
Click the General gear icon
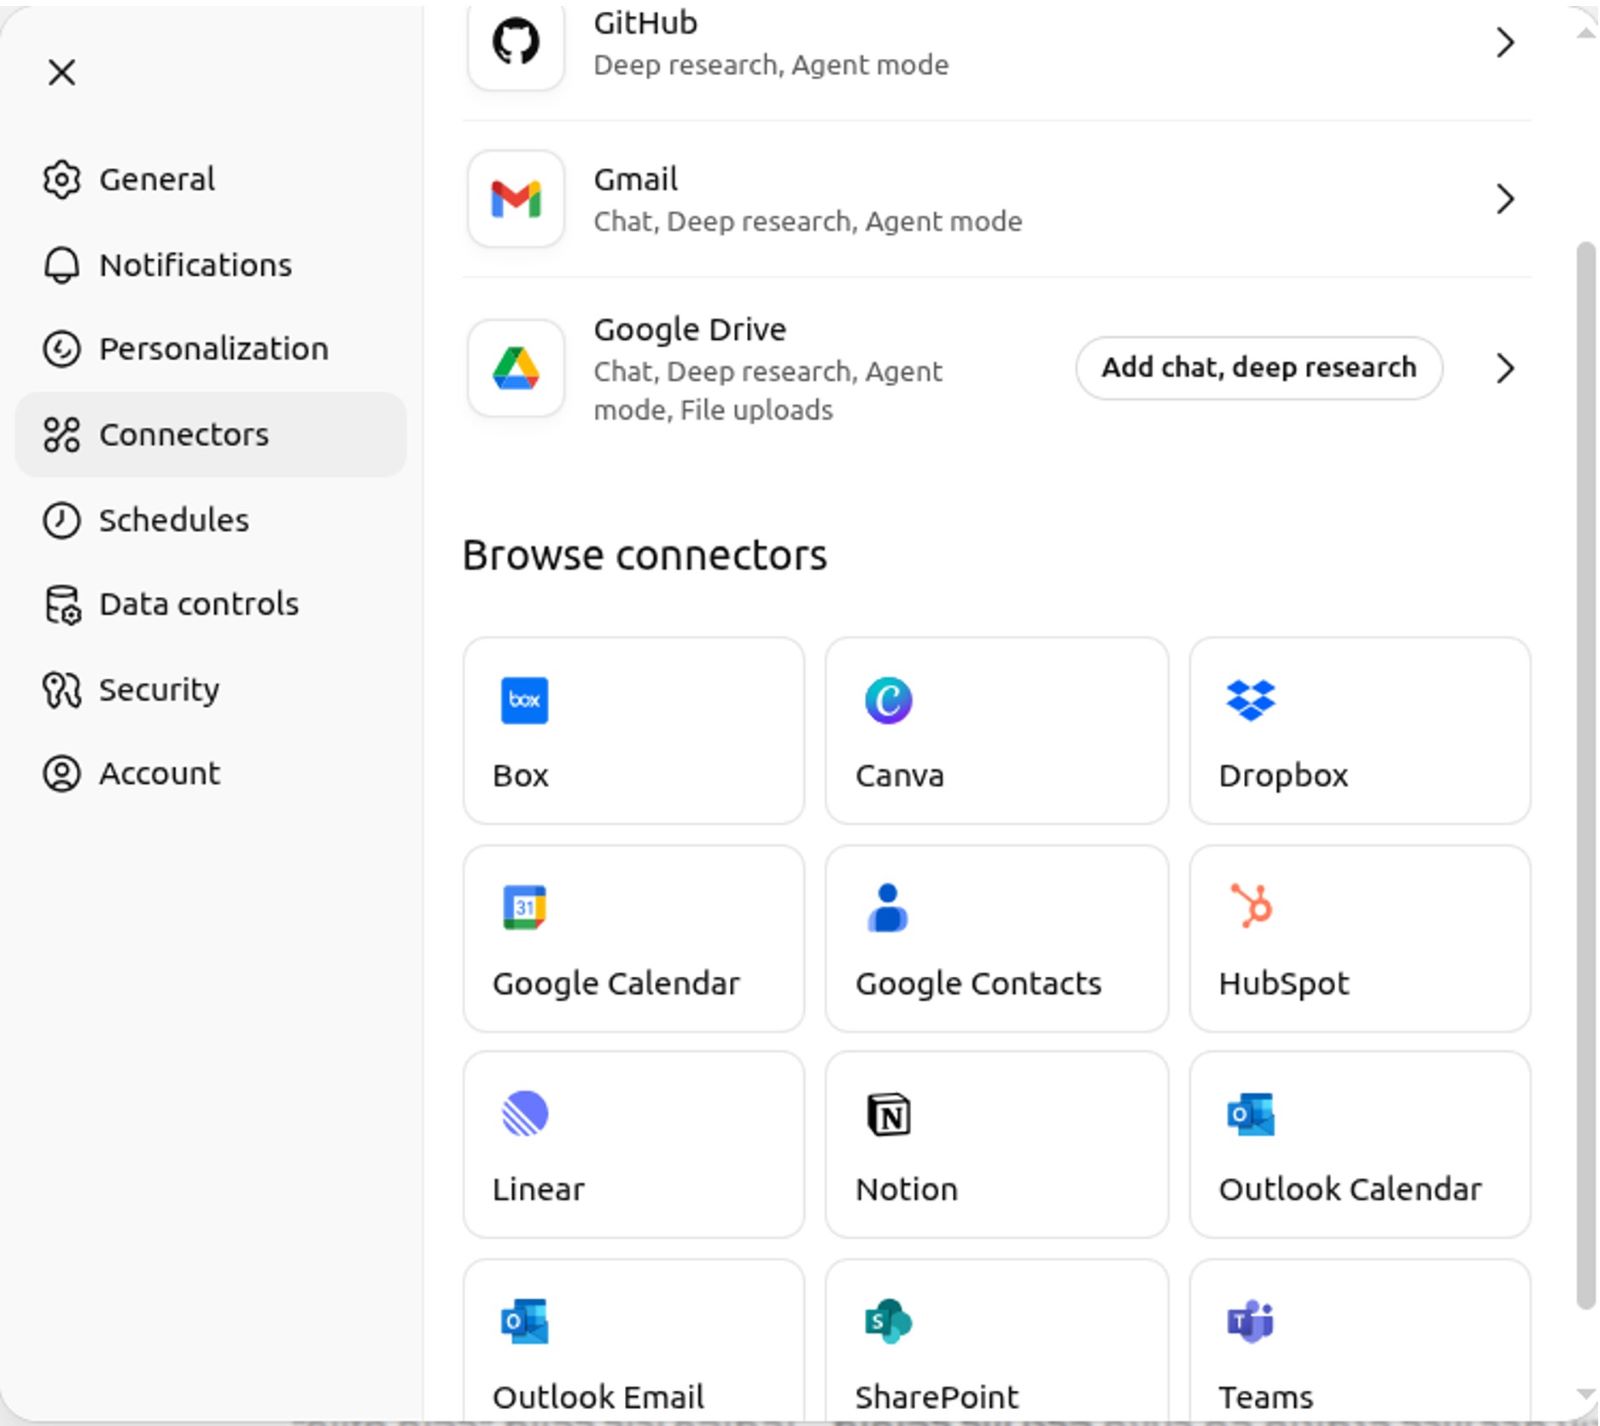pos(62,180)
